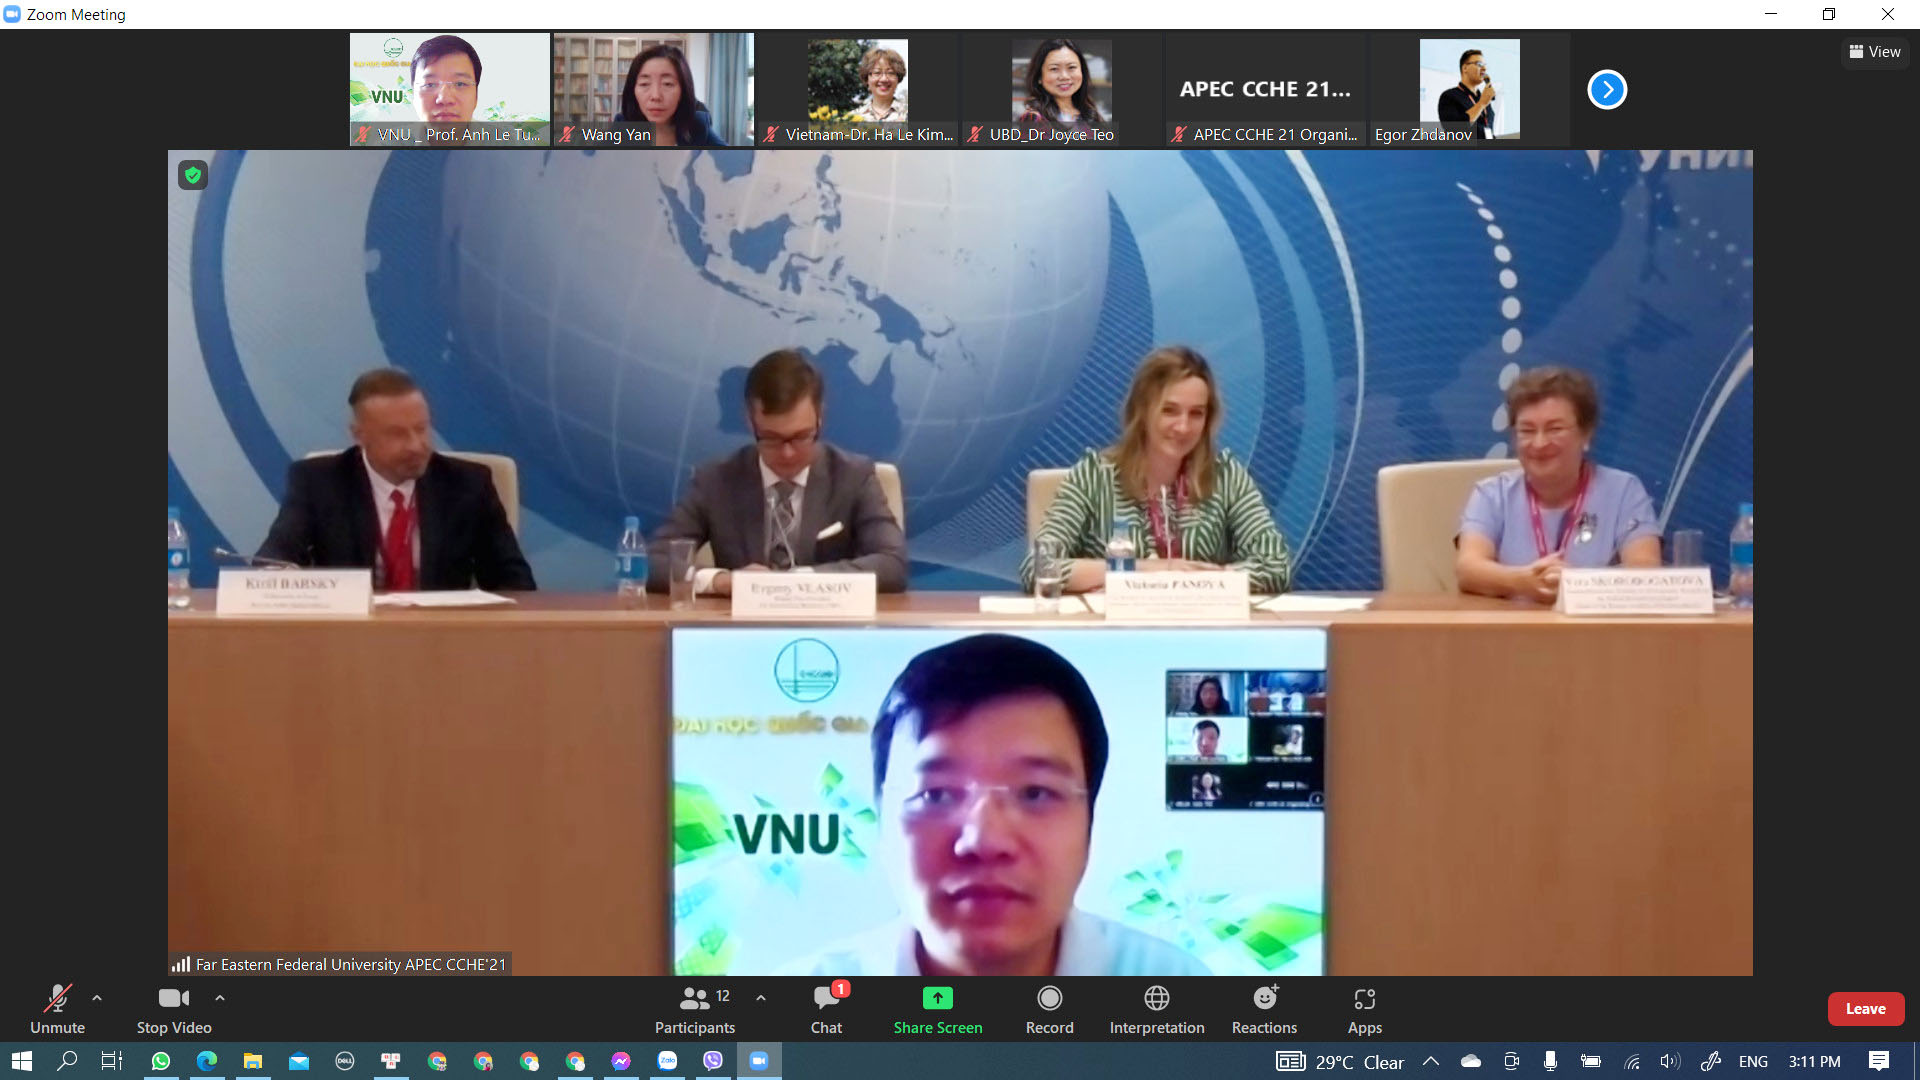Click the active Zoom taskbar icon

pyautogui.click(x=759, y=1061)
